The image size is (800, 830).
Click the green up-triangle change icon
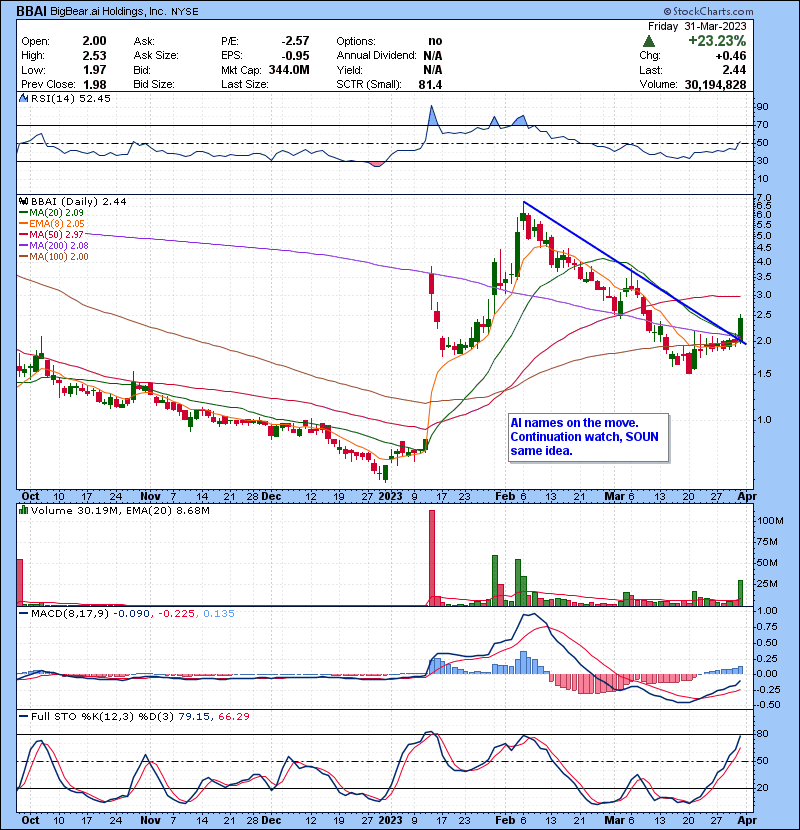649,41
